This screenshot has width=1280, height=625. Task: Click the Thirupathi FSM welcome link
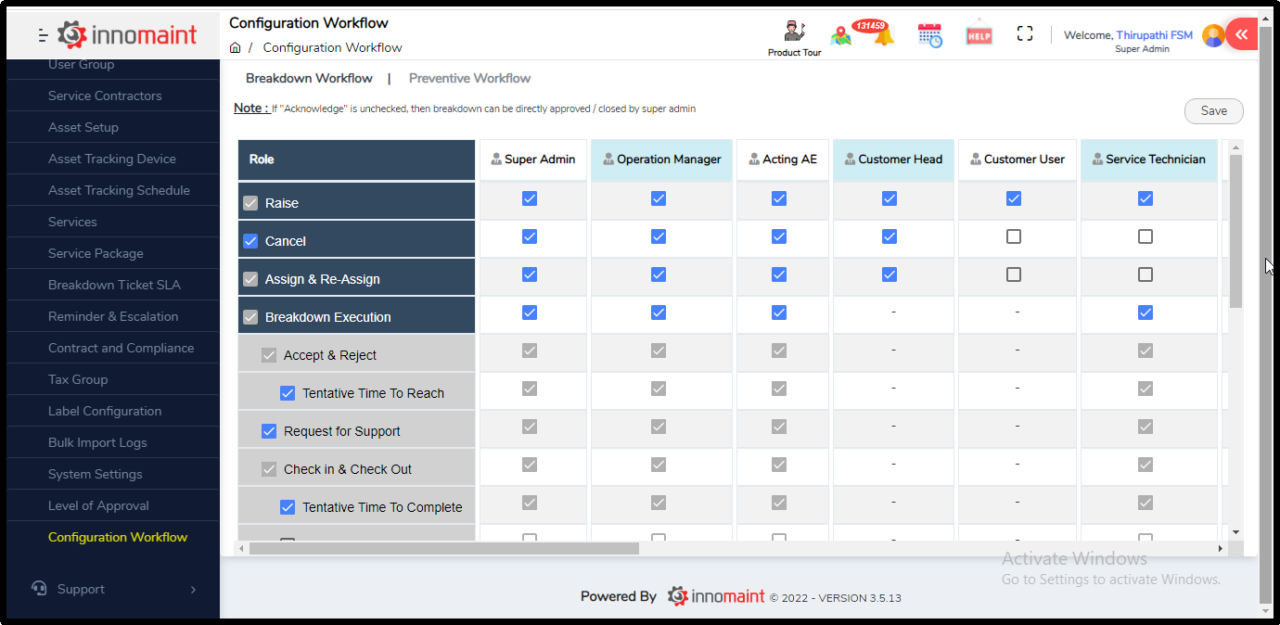tap(1154, 35)
